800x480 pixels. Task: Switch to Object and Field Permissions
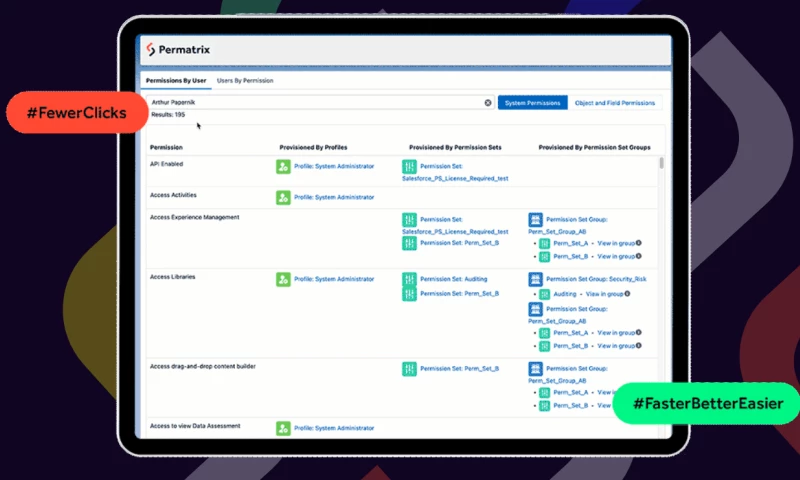pos(614,103)
